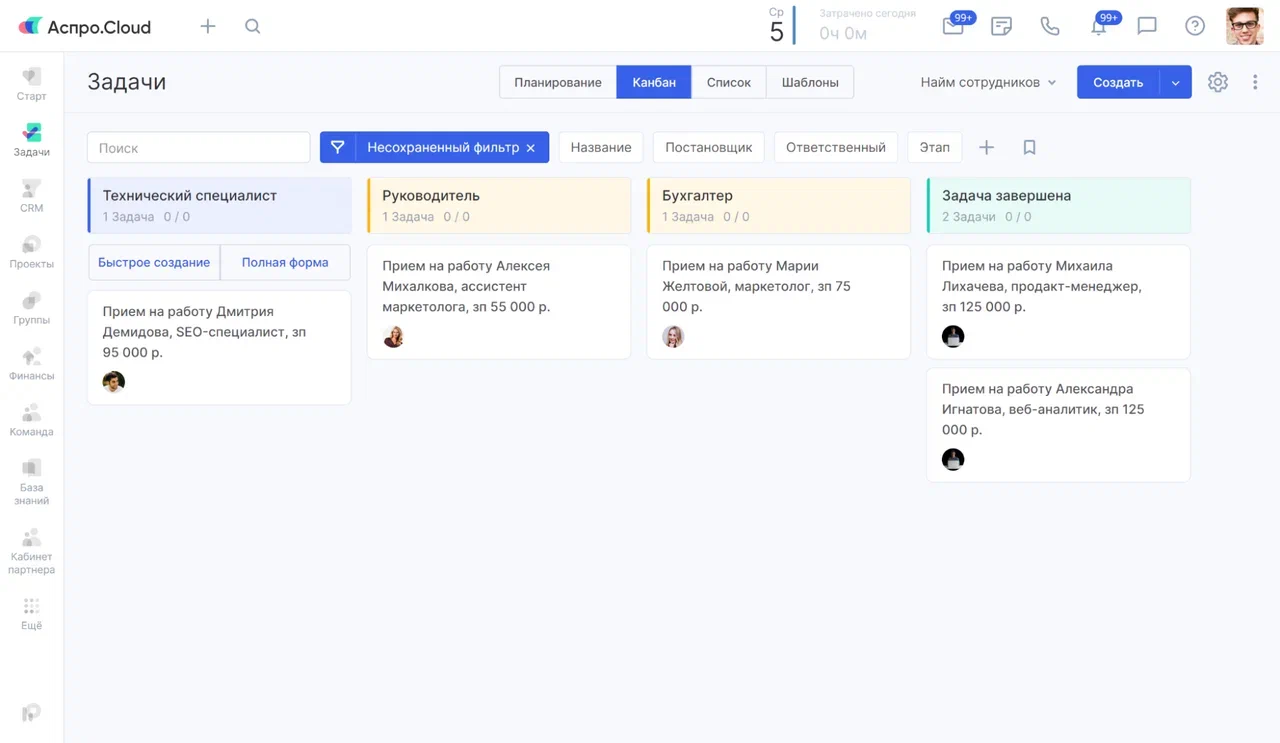Click Полная форма in Технический специалист column
Screen dimensions: 1280x743
tap(285, 262)
